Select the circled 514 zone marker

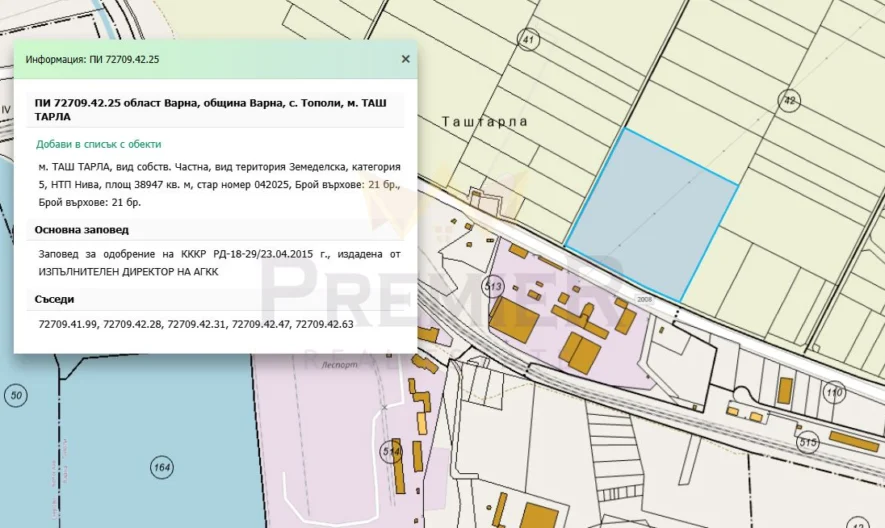(392, 453)
